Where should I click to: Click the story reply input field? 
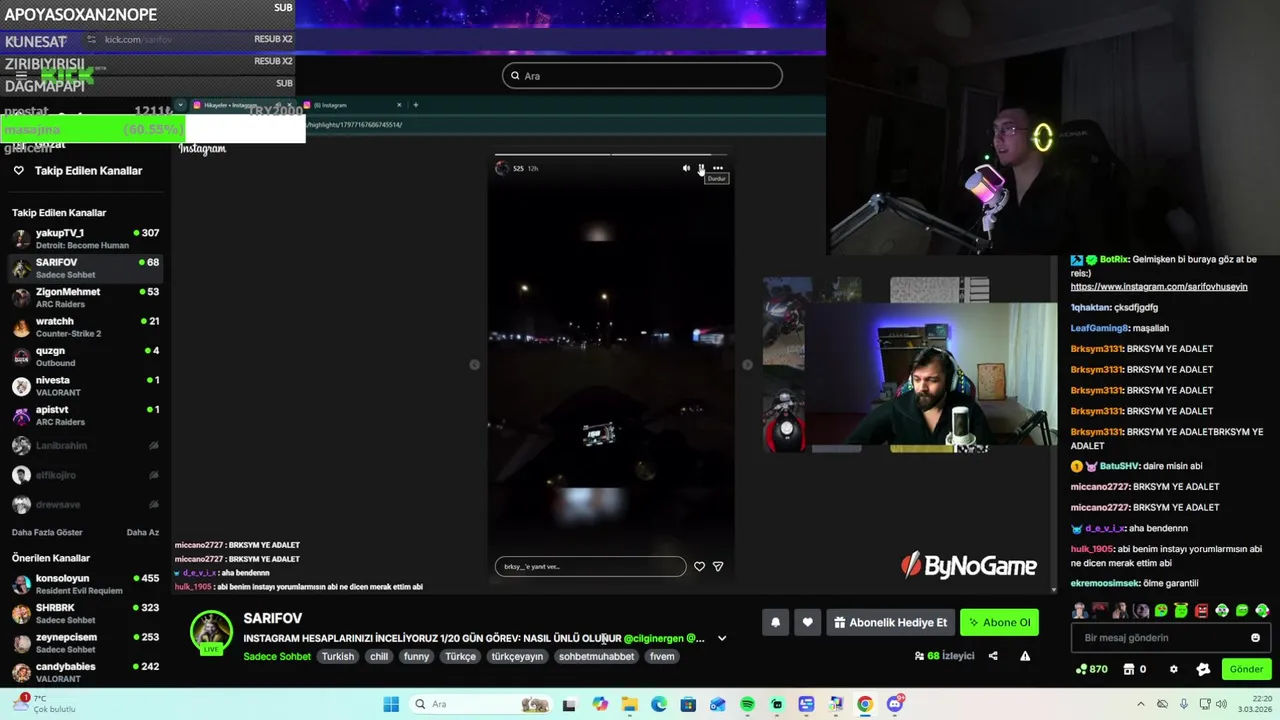(590, 566)
